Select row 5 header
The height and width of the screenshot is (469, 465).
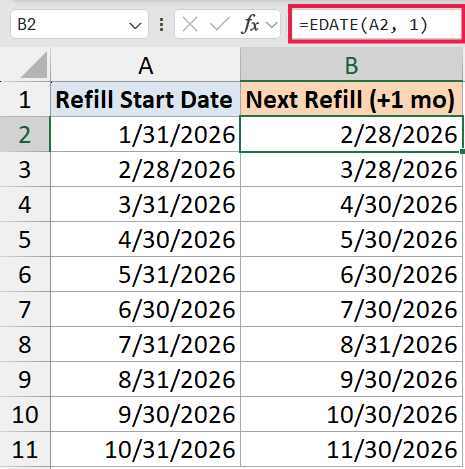[25, 239]
